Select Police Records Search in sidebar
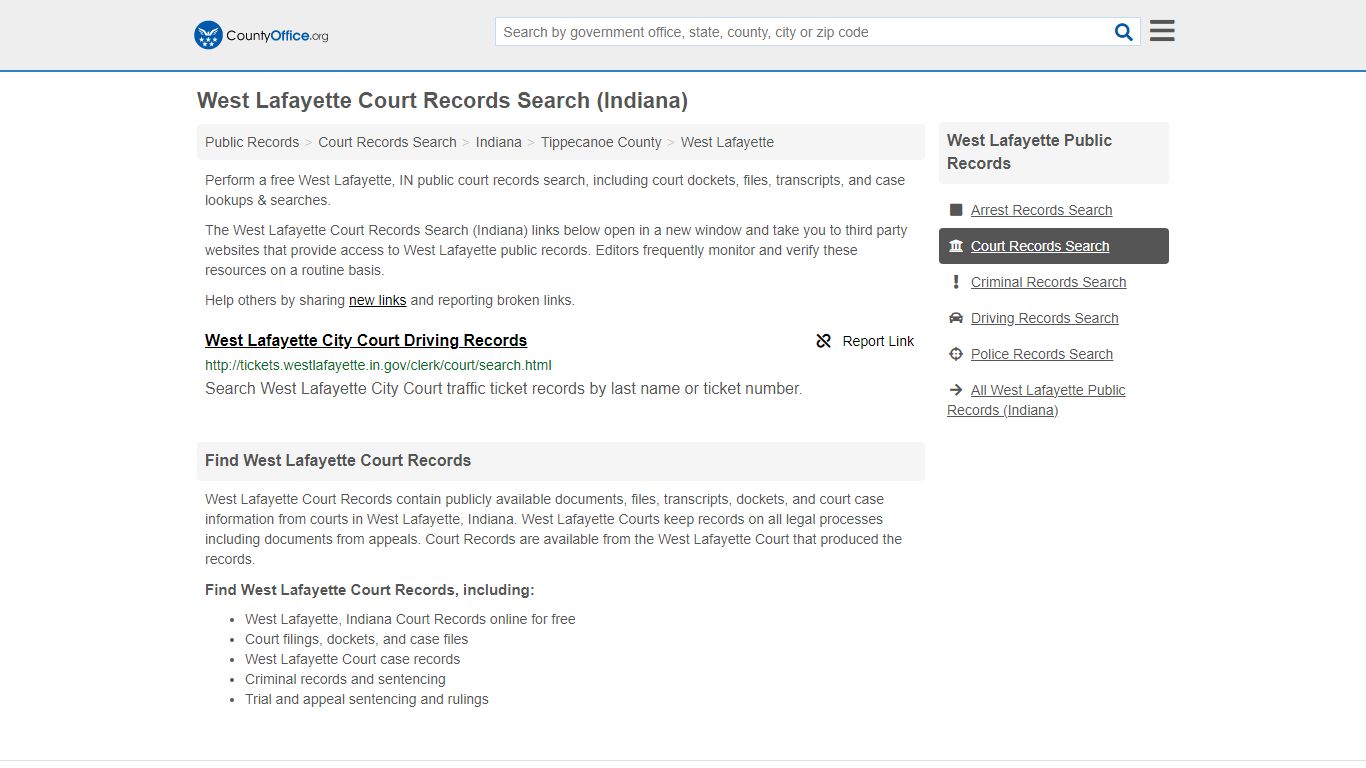The width and height of the screenshot is (1366, 768). 1042,354
